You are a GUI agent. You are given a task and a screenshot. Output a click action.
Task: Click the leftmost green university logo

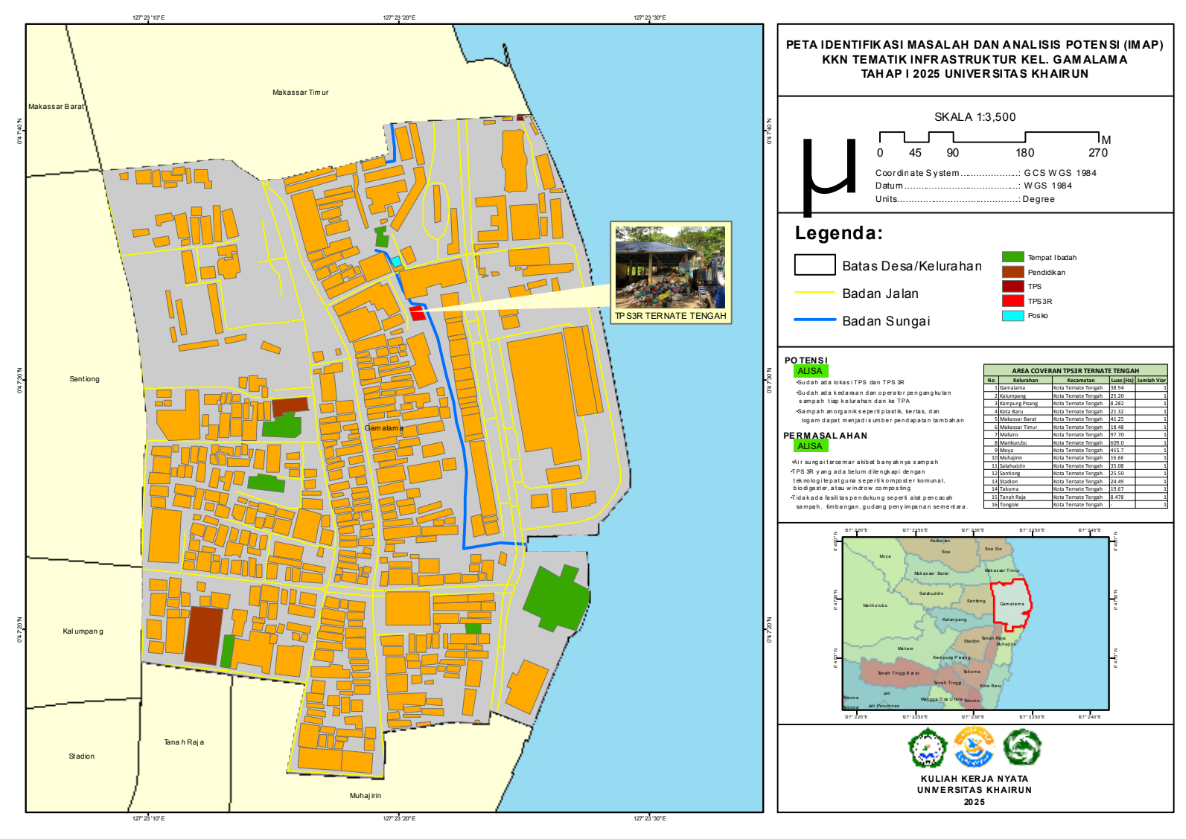(x=926, y=744)
